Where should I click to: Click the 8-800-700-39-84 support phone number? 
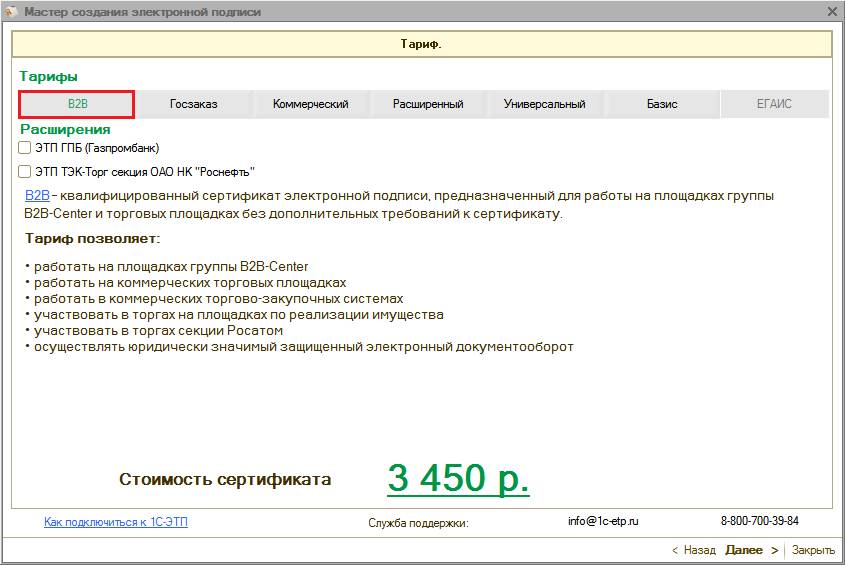click(x=760, y=521)
